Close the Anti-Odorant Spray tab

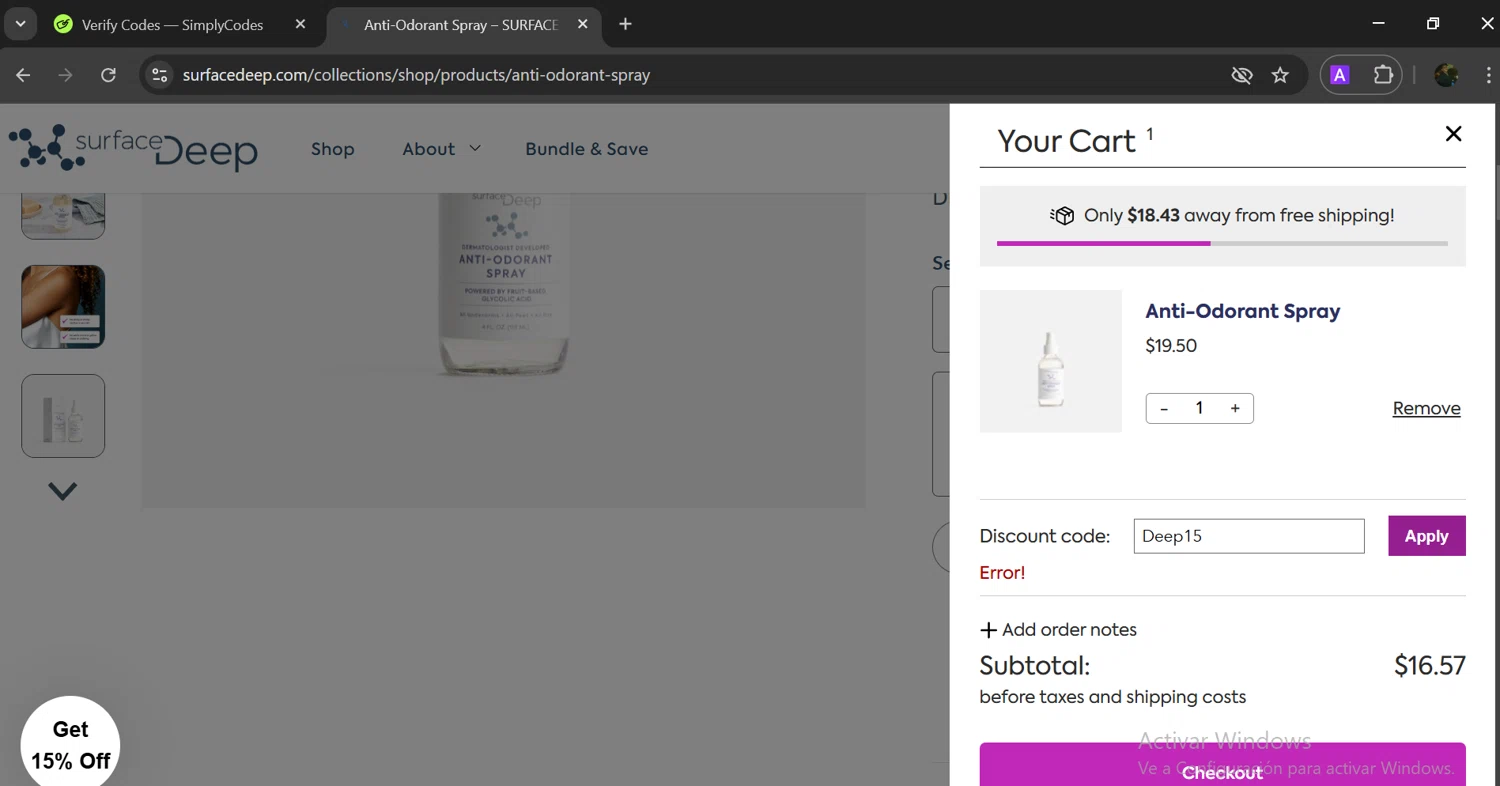pos(583,24)
